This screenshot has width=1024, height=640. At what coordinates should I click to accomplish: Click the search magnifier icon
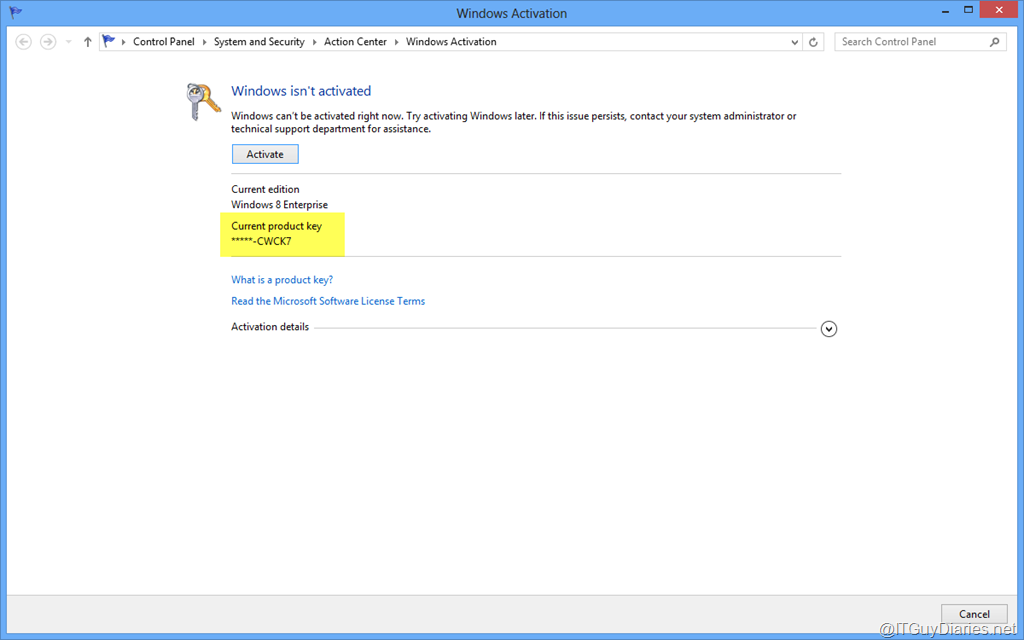tap(995, 42)
